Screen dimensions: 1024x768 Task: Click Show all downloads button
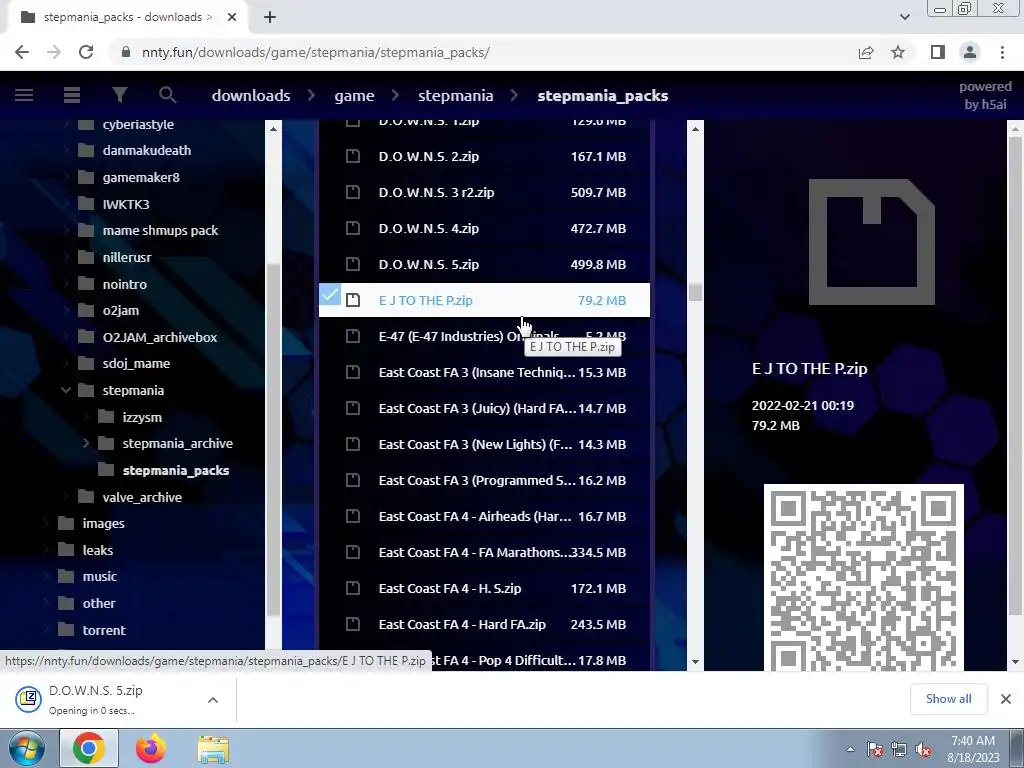click(948, 699)
